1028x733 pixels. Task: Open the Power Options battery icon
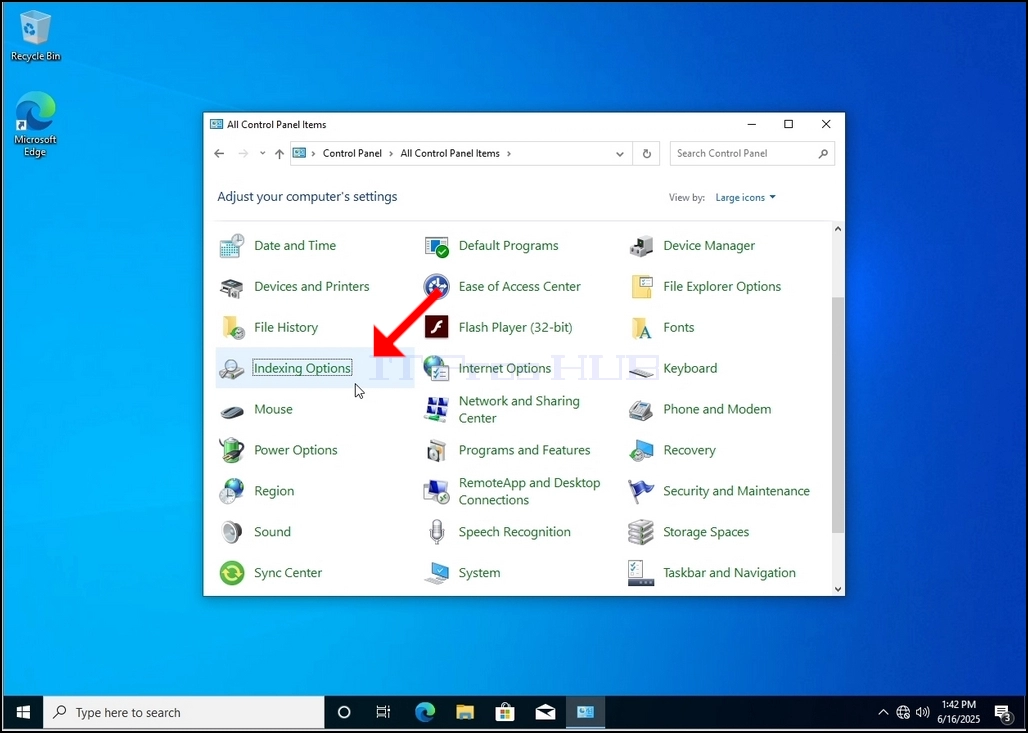tap(231, 450)
